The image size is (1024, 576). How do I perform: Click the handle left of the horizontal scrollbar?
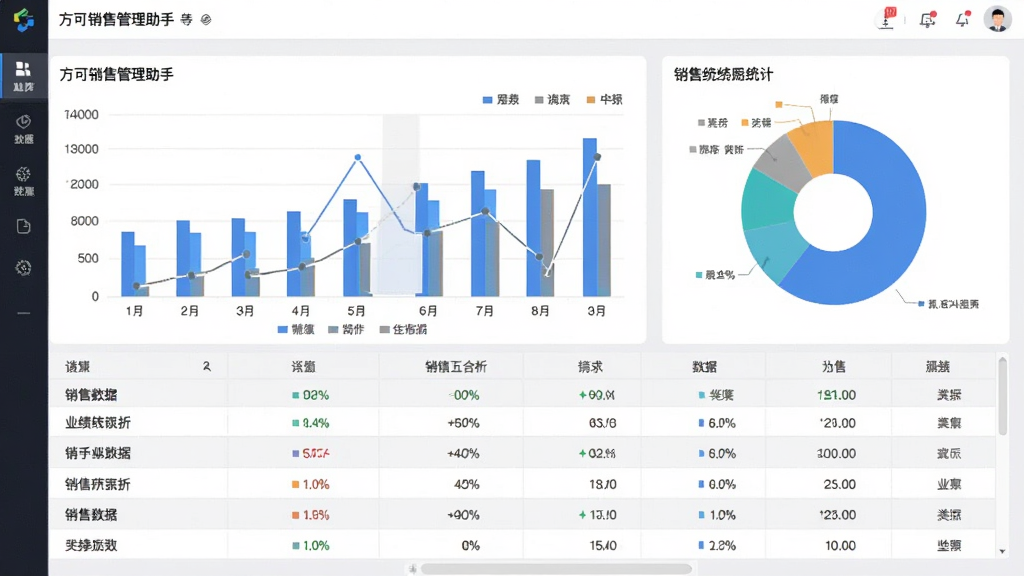click(413, 569)
